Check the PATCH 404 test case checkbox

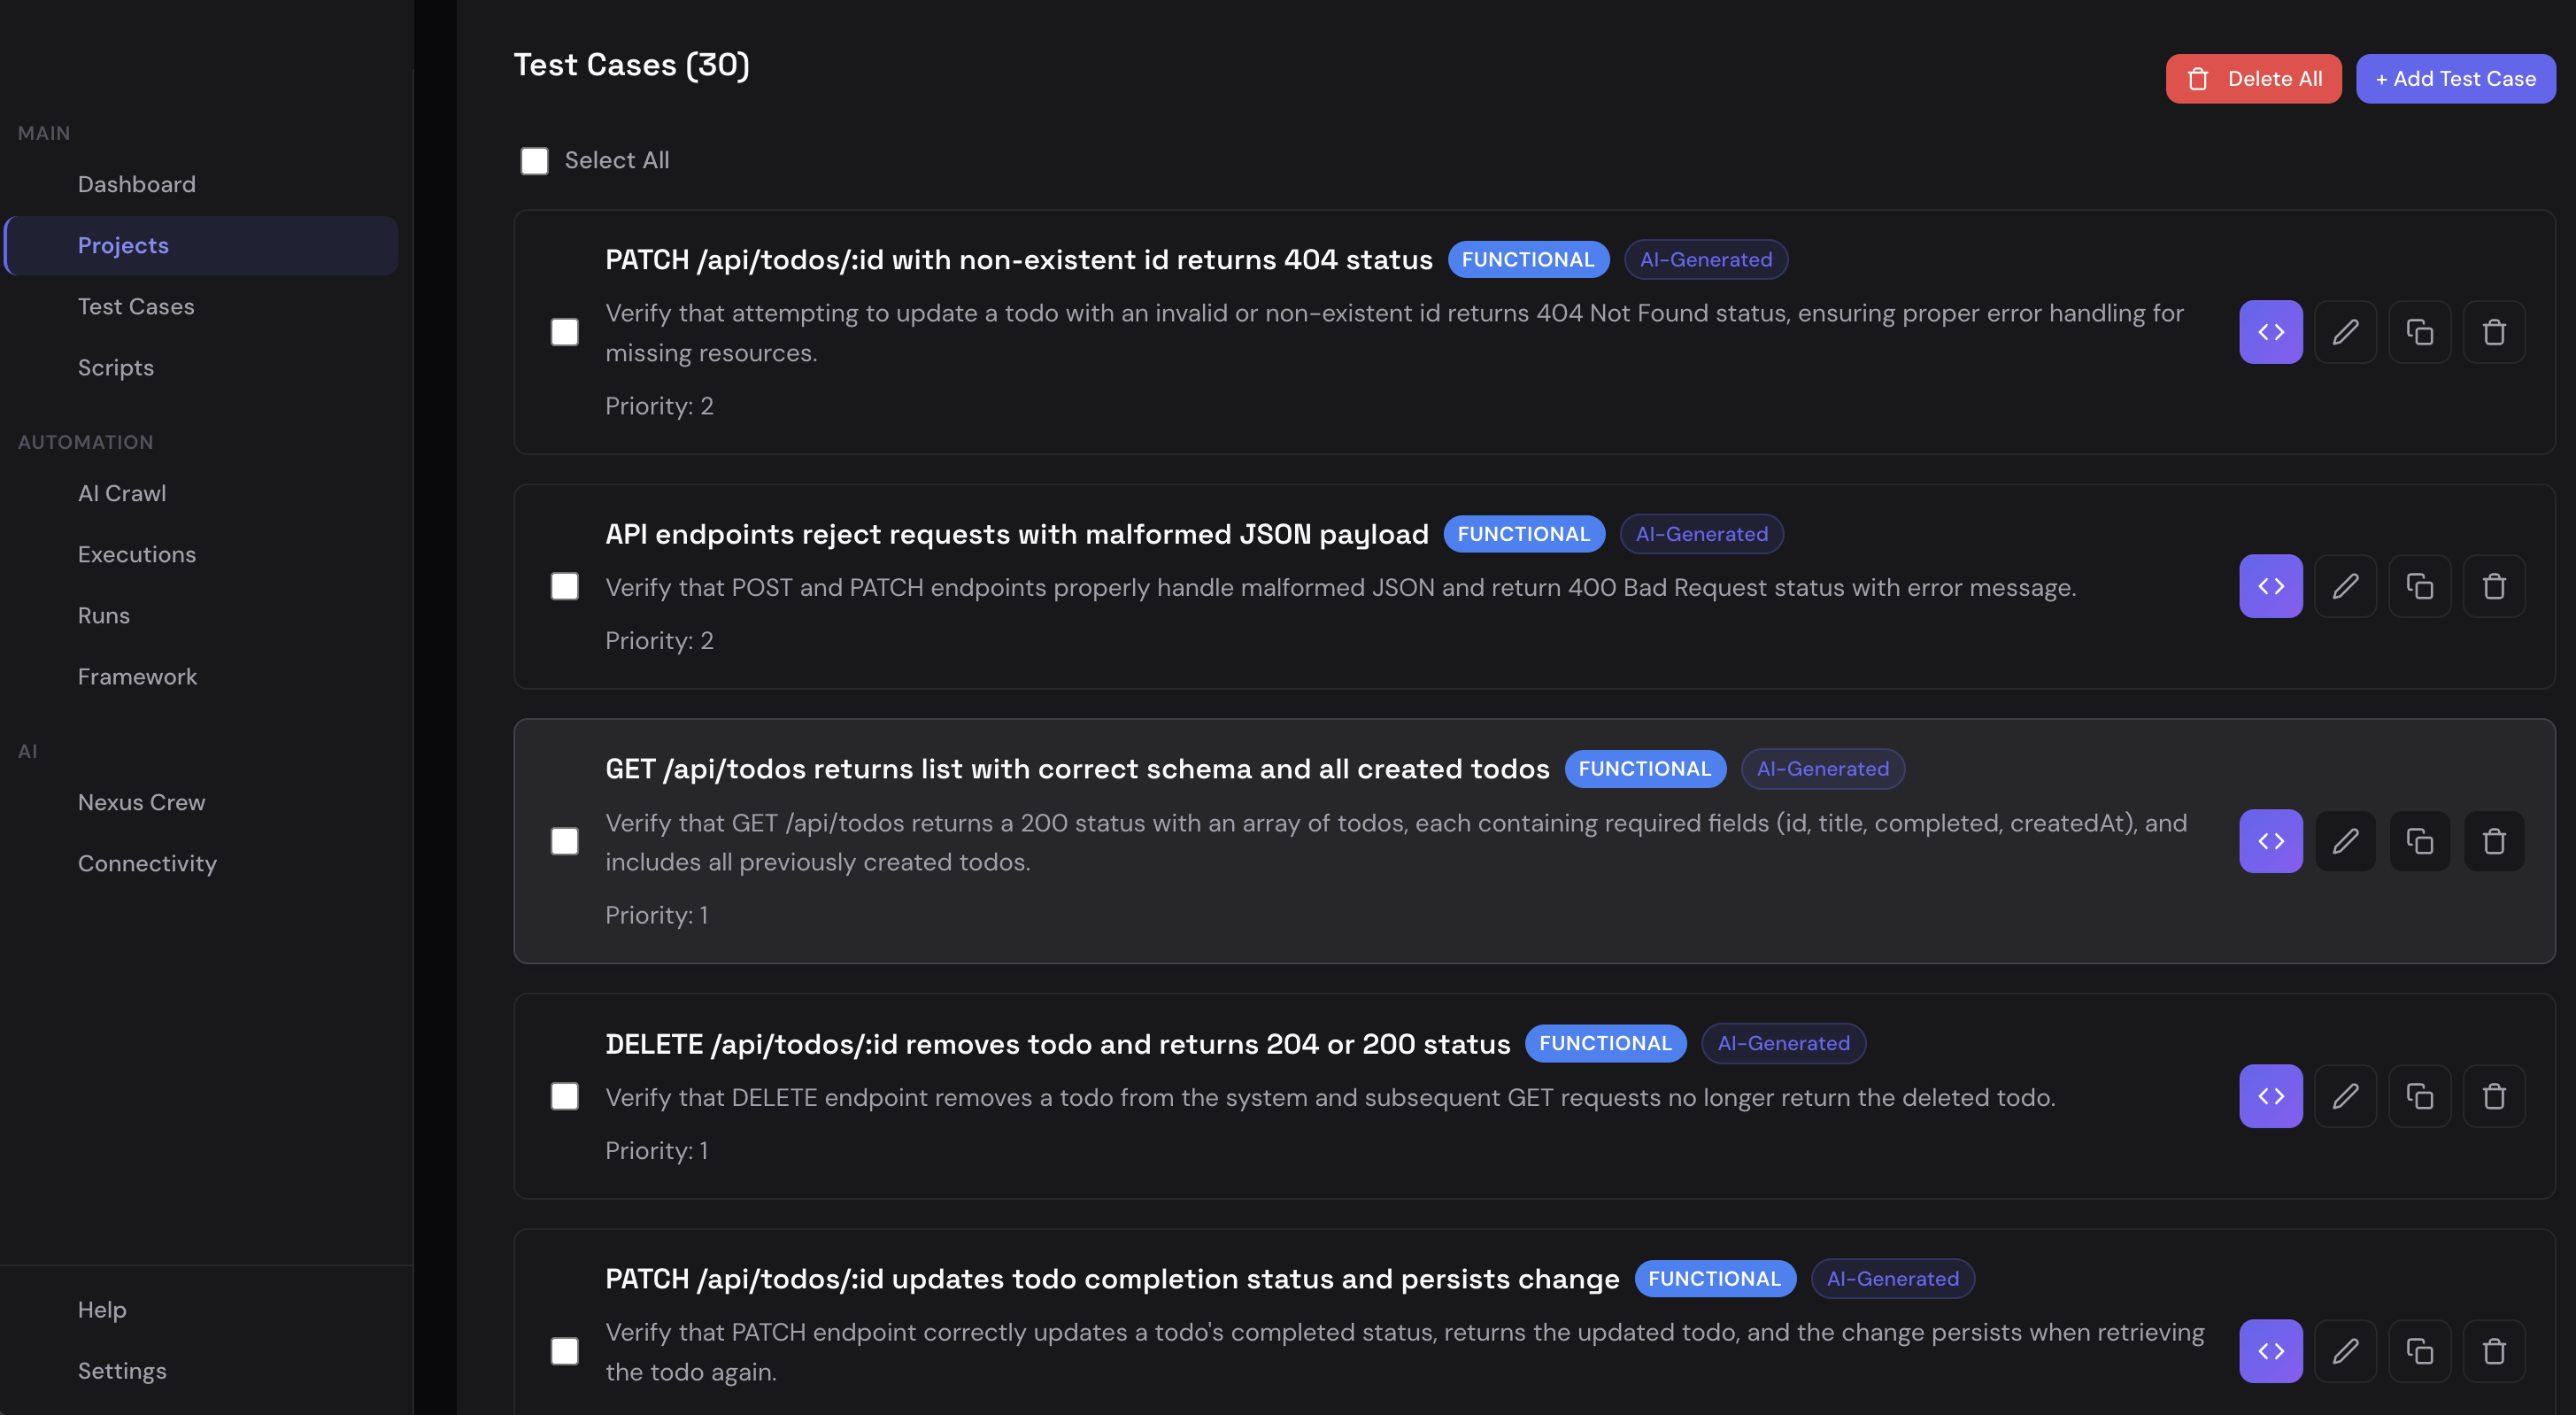tap(565, 331)
